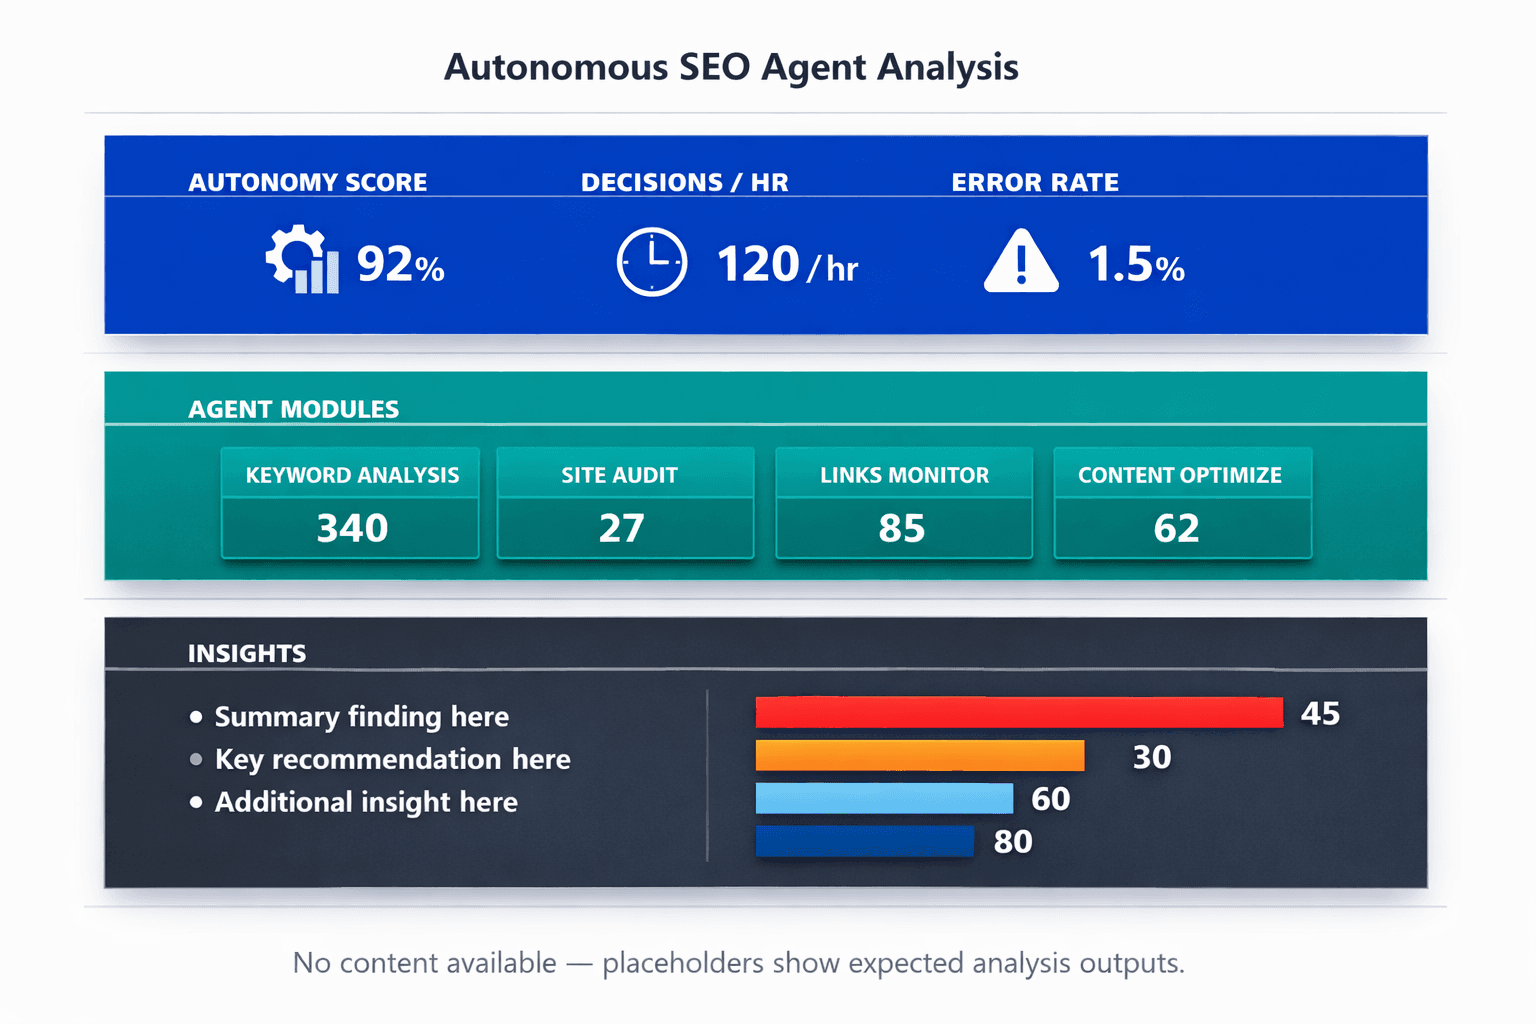Toggle the bullet for Summary finding here
The image size is (1536, 1024).
(x=194, y=716)
